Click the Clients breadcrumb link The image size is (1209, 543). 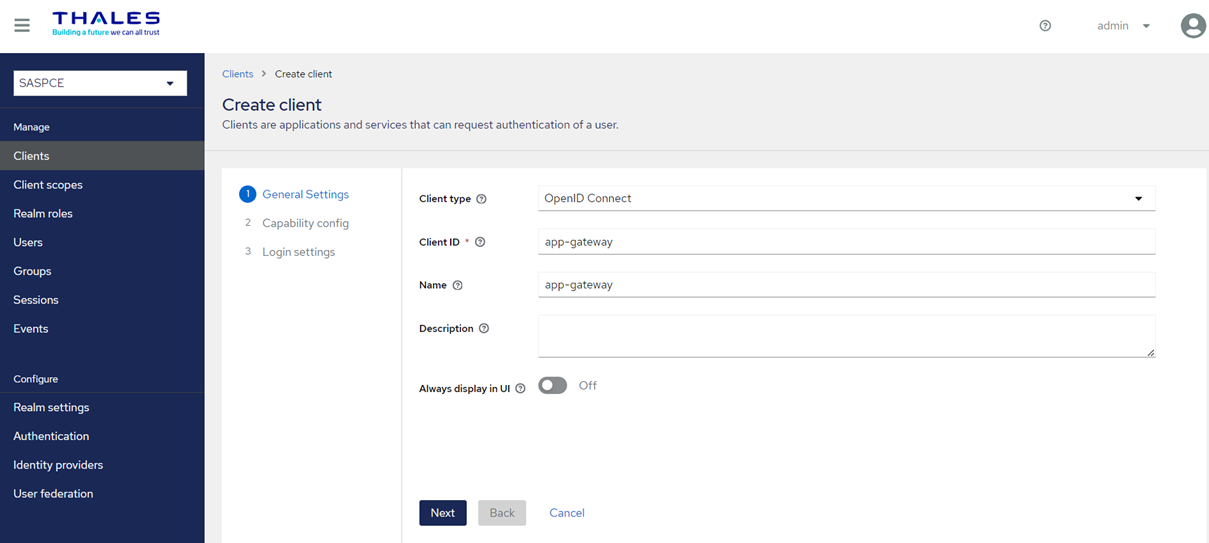point(237,74)
